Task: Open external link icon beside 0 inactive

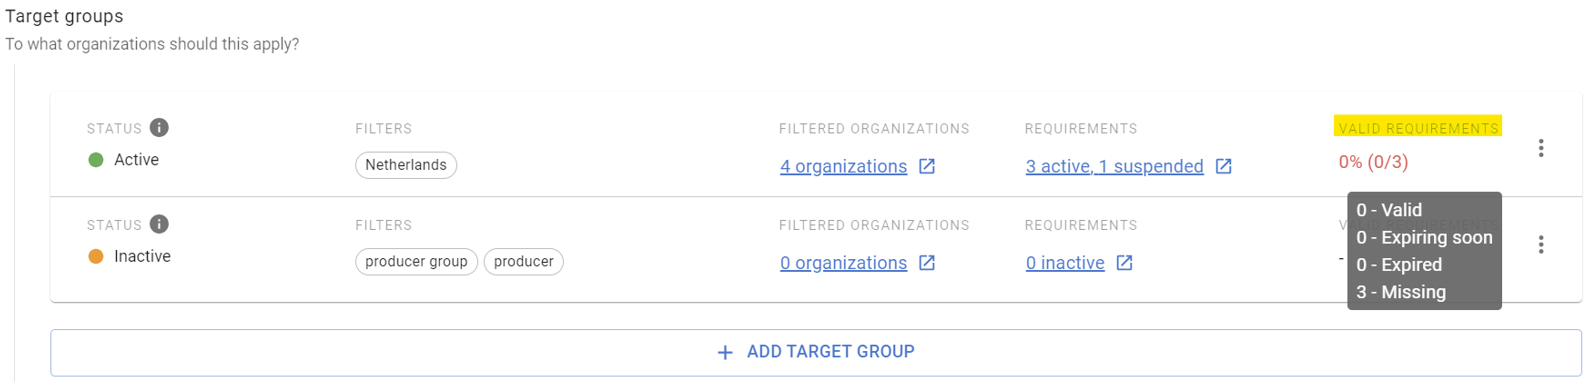Action: (1124, 262)
